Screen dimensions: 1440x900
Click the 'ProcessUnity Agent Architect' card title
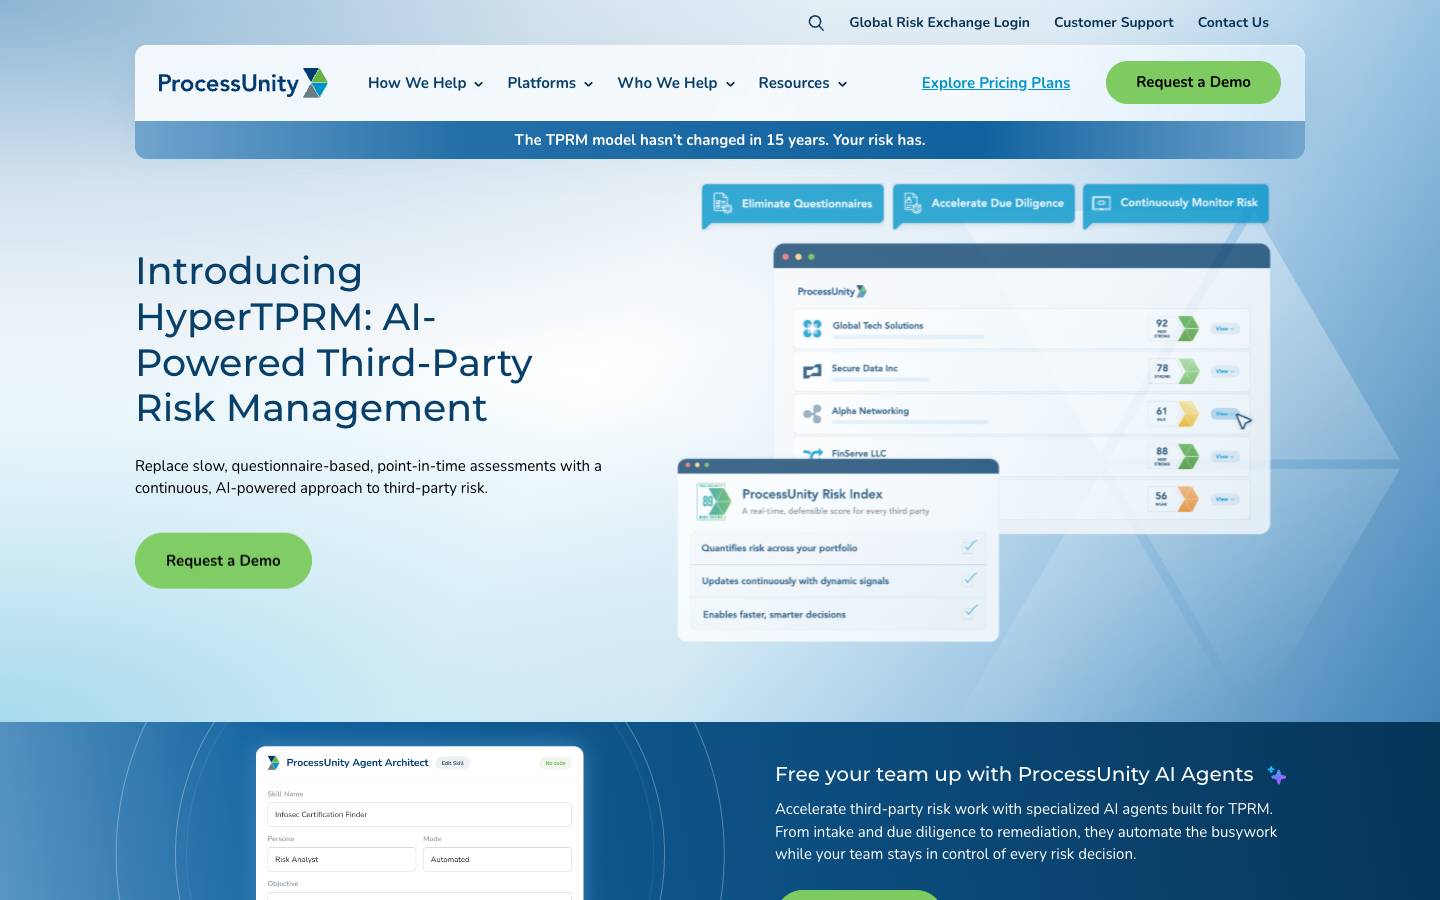coord(357,763)
